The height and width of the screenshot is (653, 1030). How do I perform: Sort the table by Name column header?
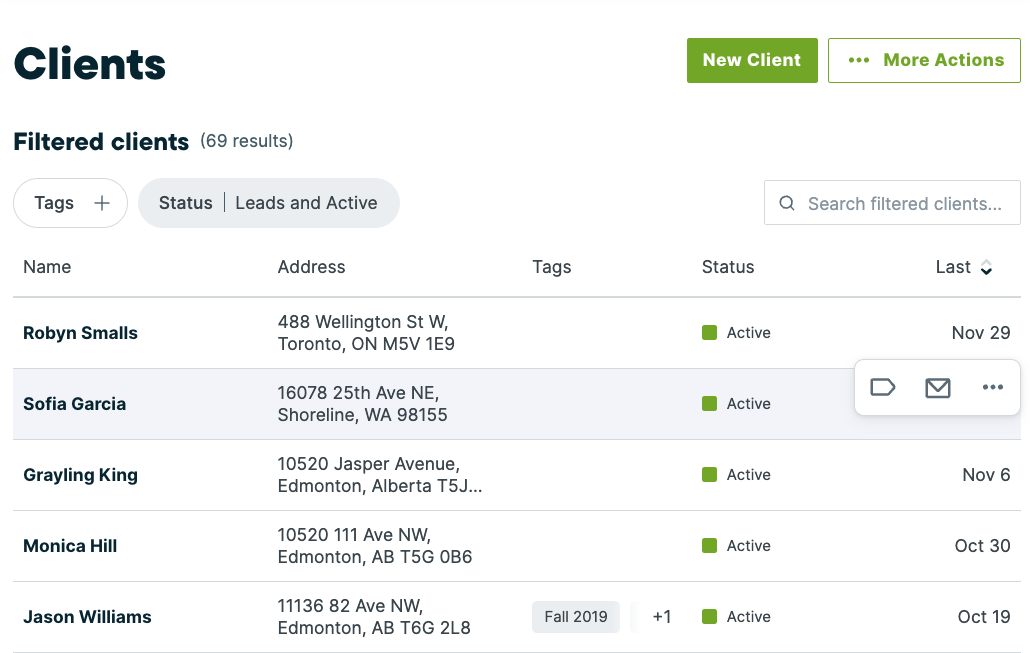click(47, 267)
